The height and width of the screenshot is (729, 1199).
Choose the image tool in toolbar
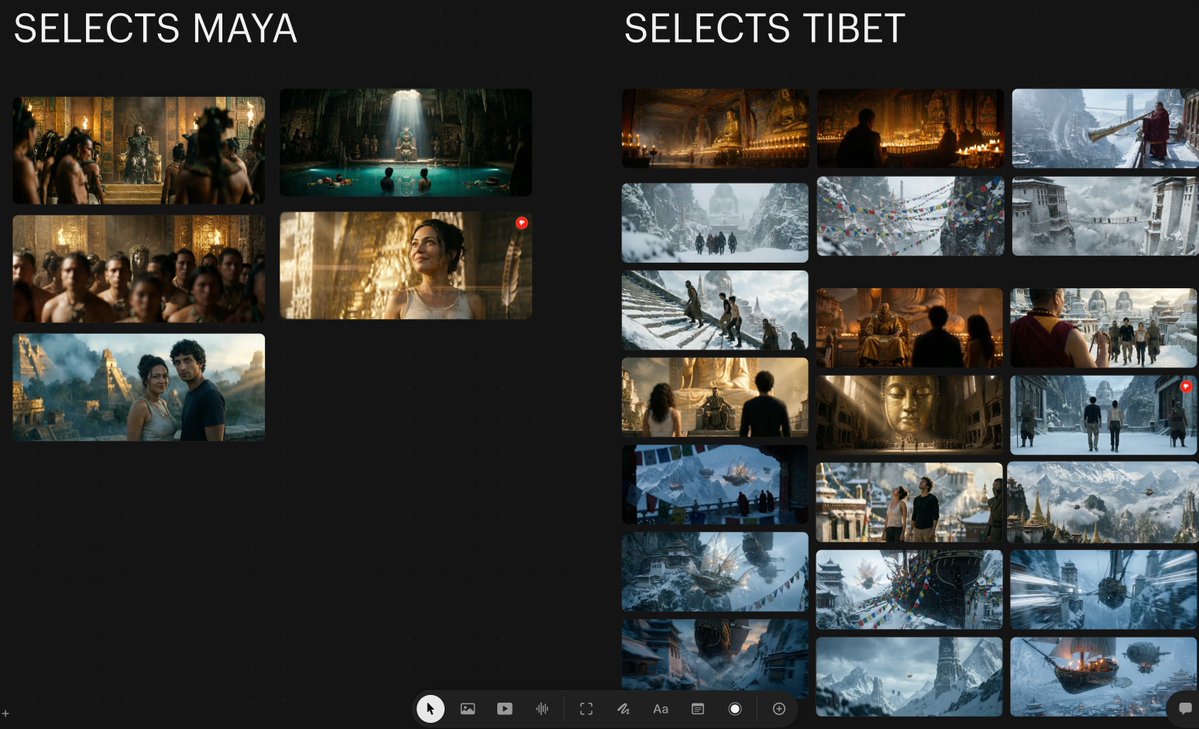click(x=468, y=709)
